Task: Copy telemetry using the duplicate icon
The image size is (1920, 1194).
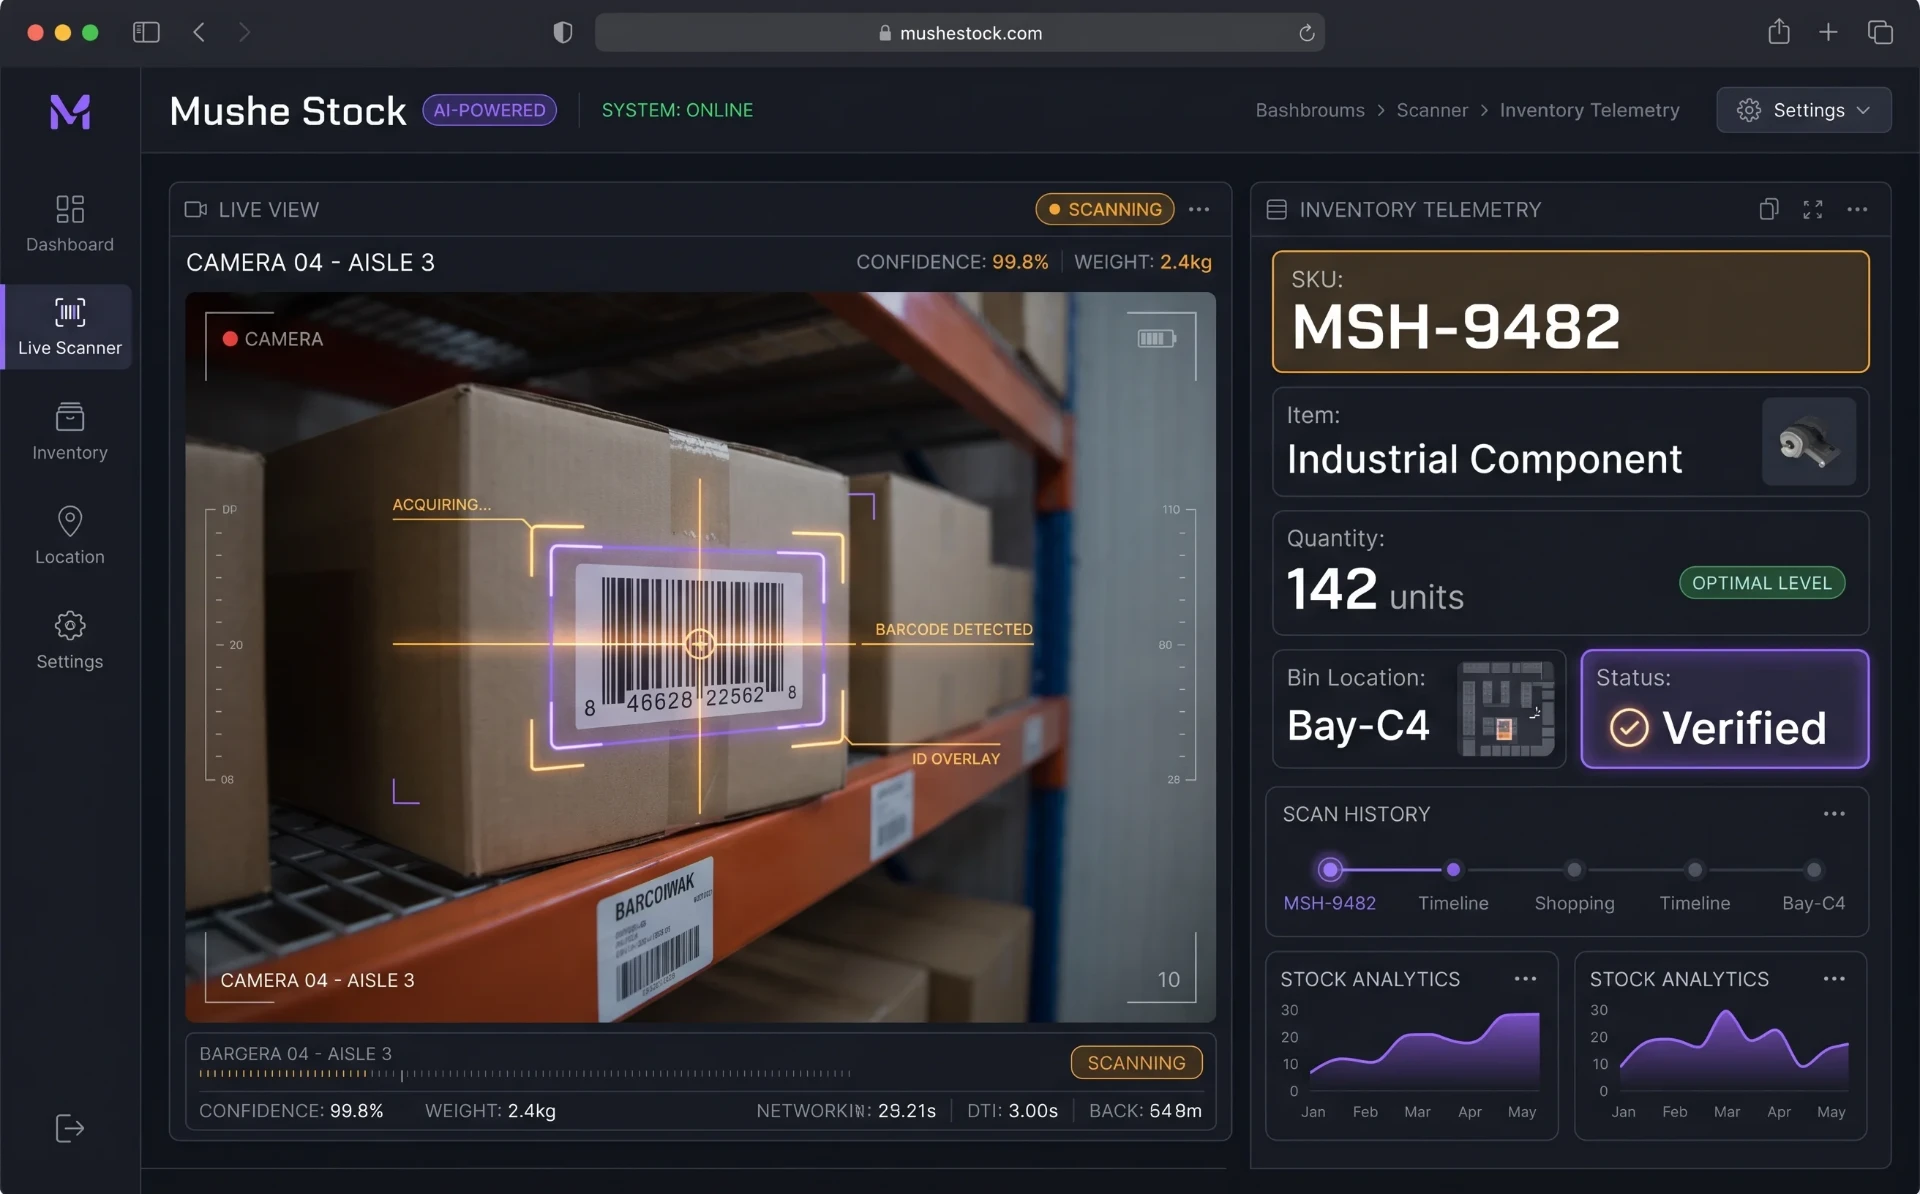Action: coord(1769,209)
